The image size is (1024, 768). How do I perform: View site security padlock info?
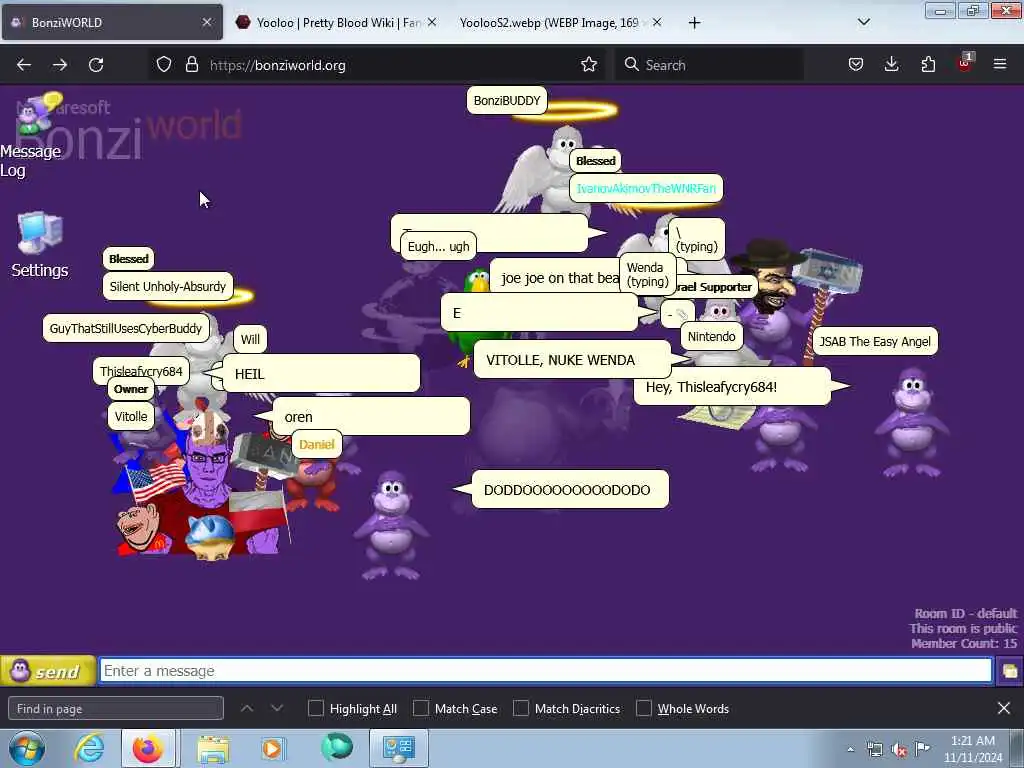[x=191, y=65]
